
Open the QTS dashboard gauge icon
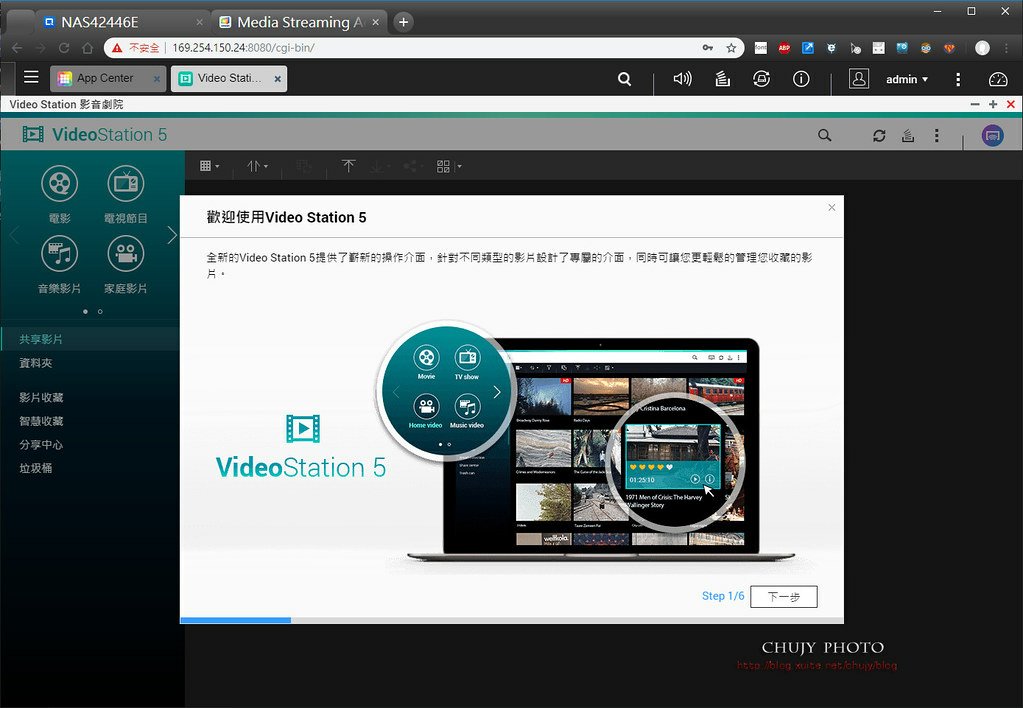point(998,79)
